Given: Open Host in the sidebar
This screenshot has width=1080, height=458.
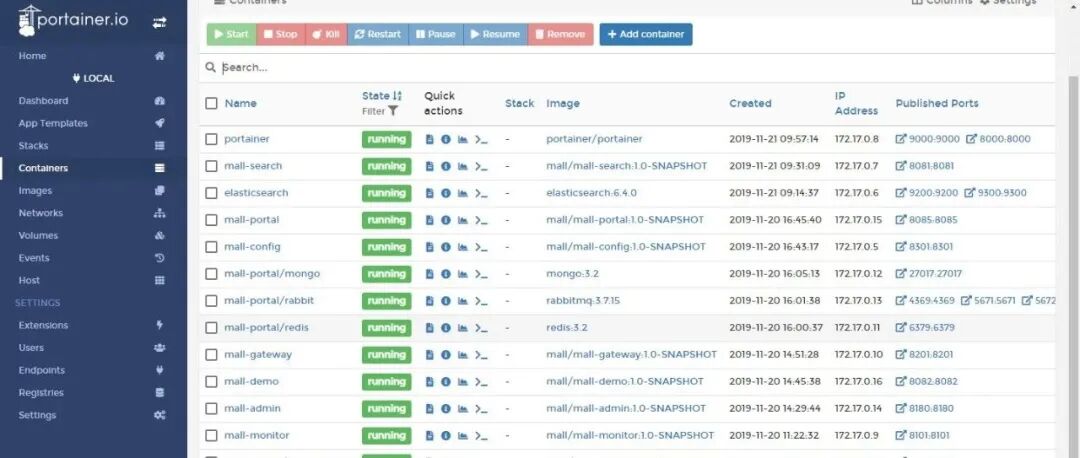Looking at the screenshot, I should [x=93, y=280].
